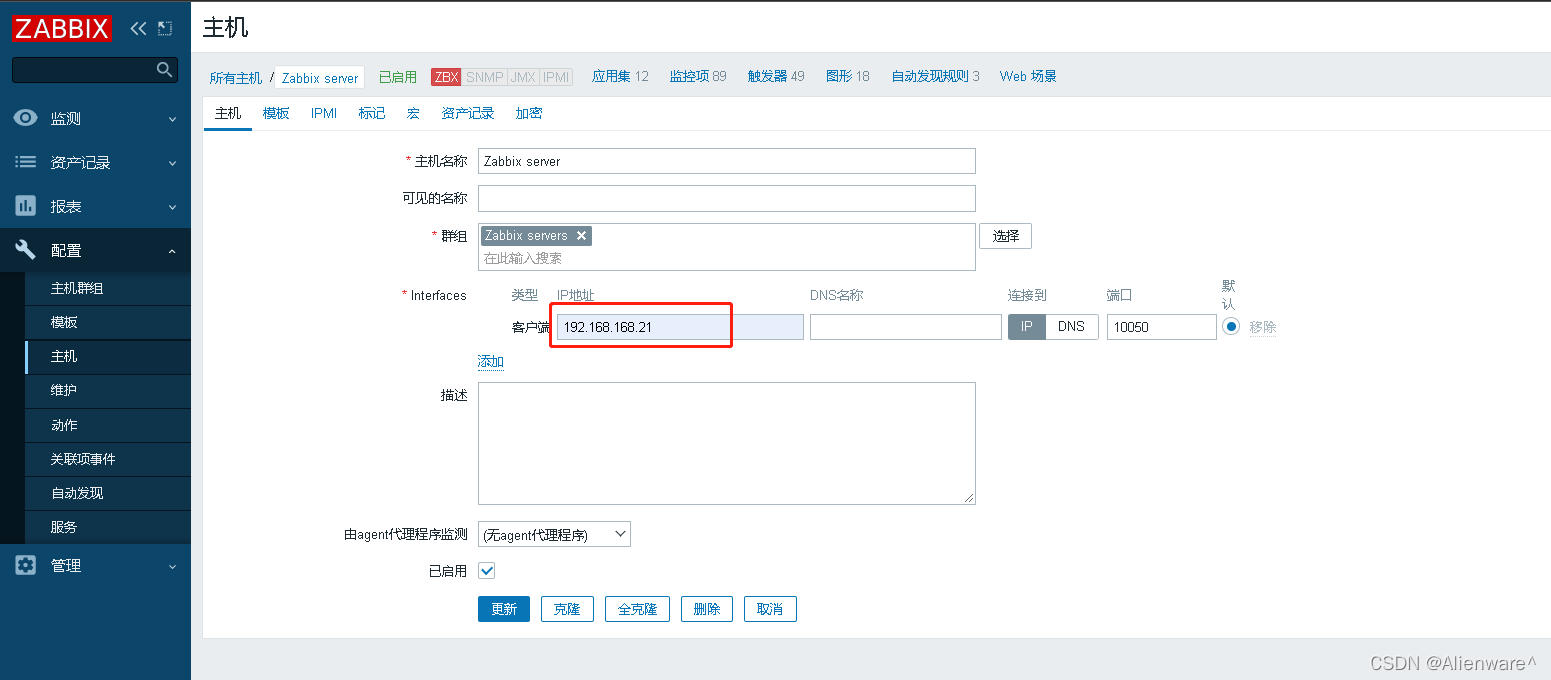Switch to the 主机 tab
1551x680 pixels.
point(228,113)
